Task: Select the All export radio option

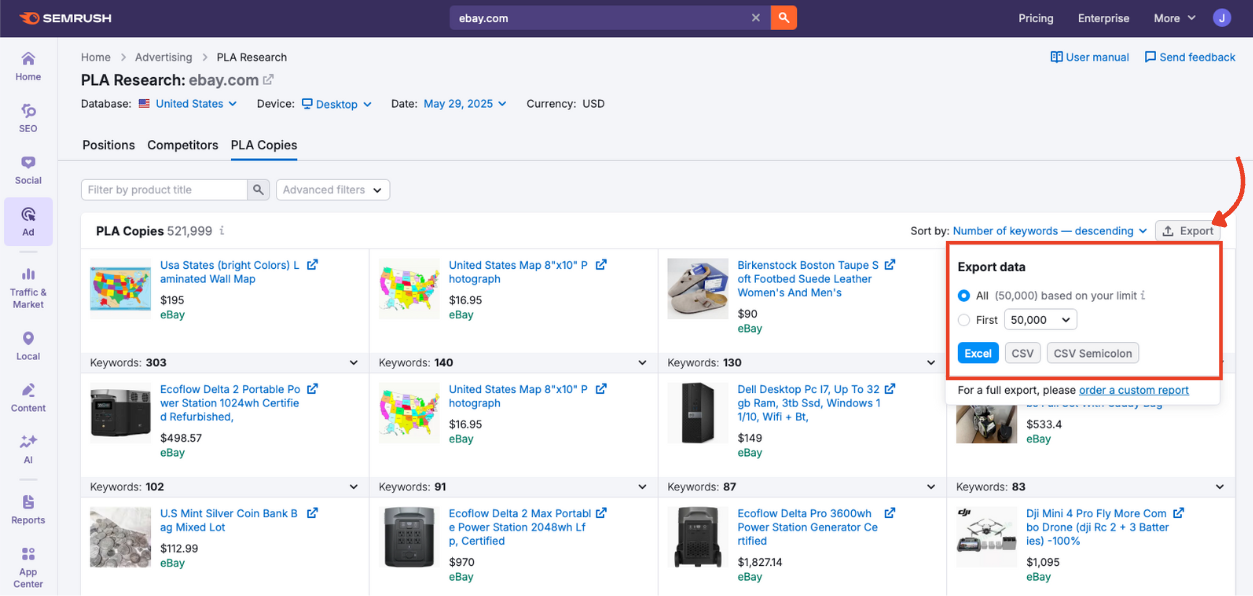Action: click(964, 296)
